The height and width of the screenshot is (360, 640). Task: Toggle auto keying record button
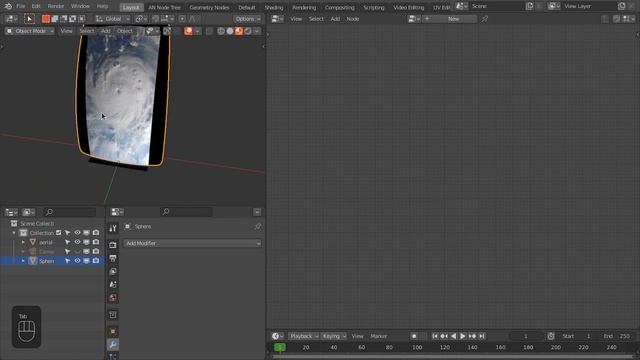click(414, 336)
